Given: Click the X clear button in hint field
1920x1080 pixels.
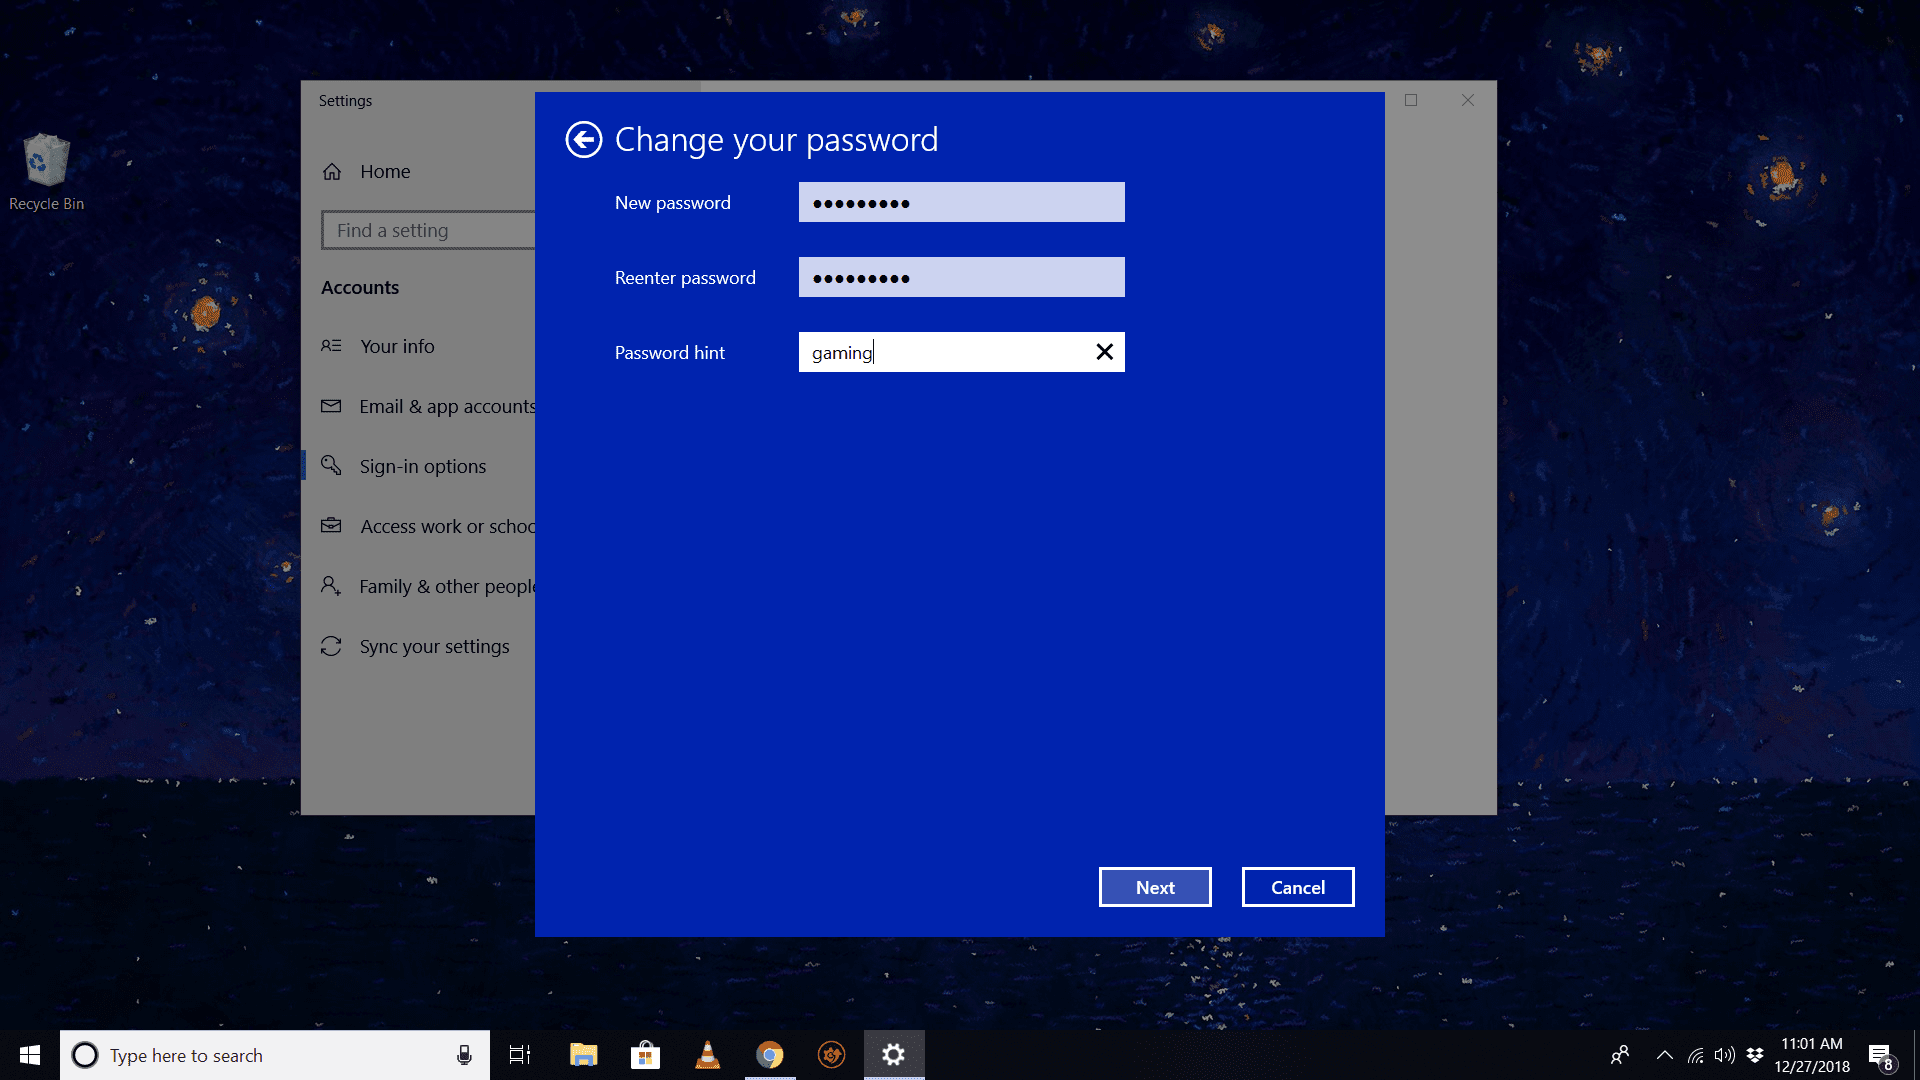Looking at the screenshot, I should (1105, 351).
